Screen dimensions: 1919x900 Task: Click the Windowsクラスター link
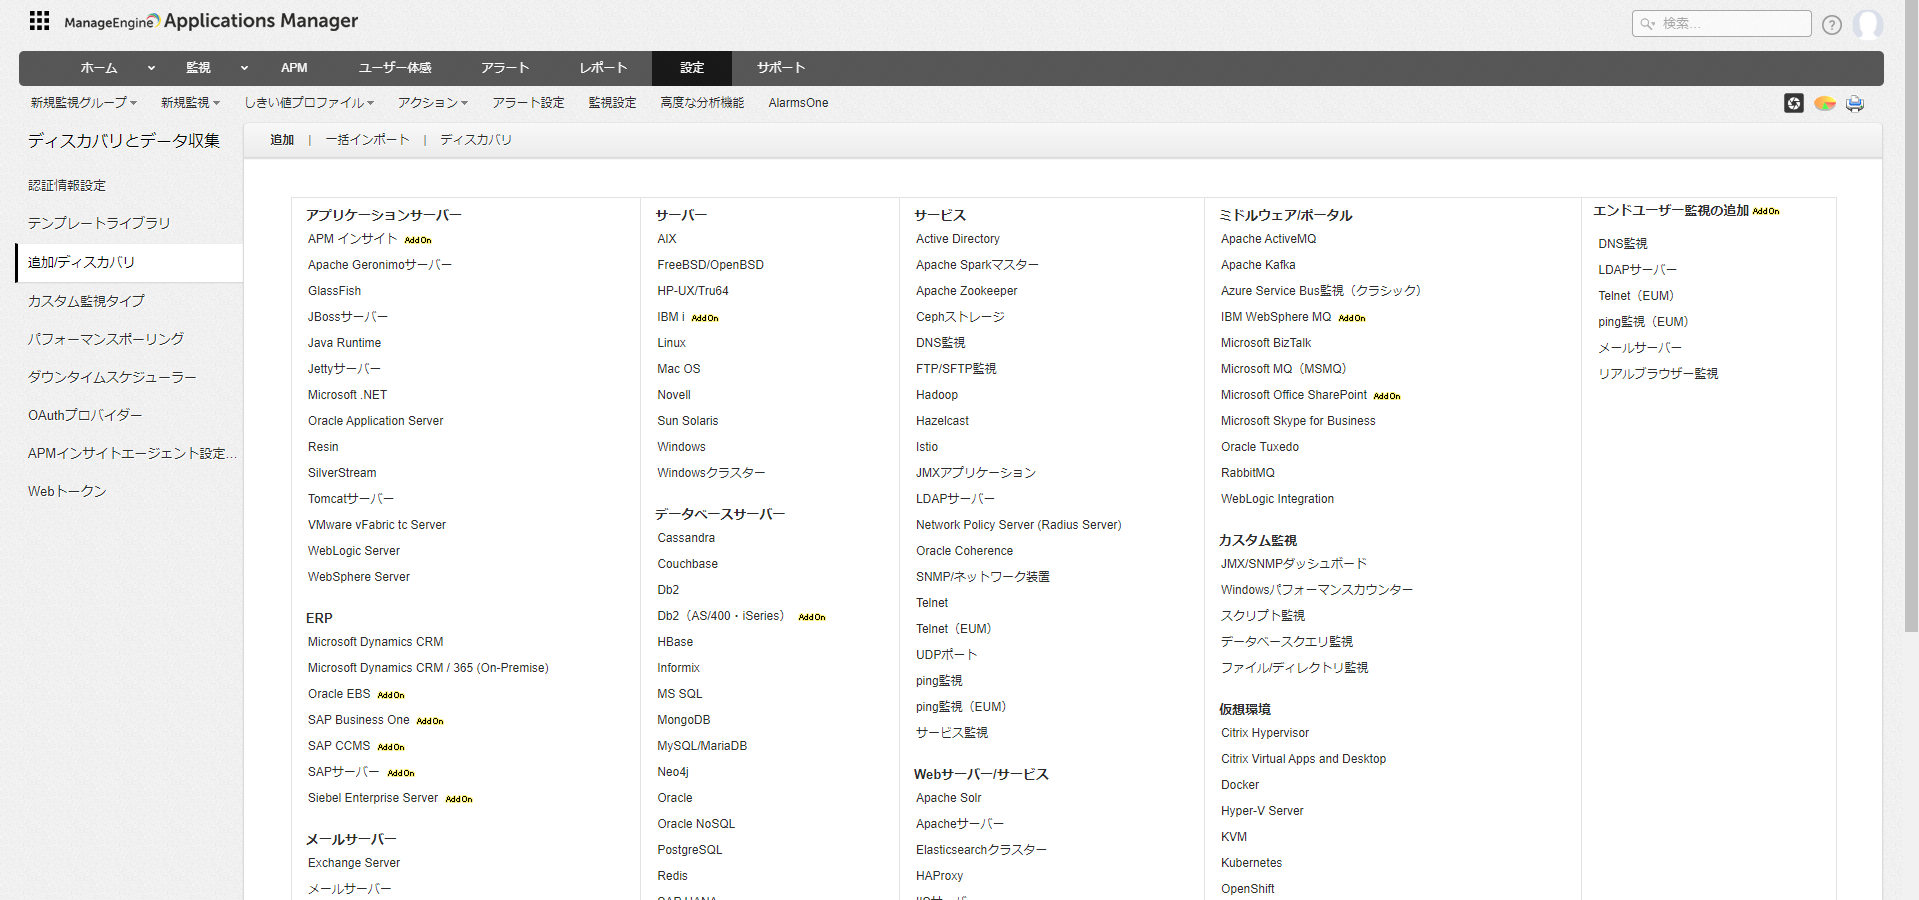[711, 473]
